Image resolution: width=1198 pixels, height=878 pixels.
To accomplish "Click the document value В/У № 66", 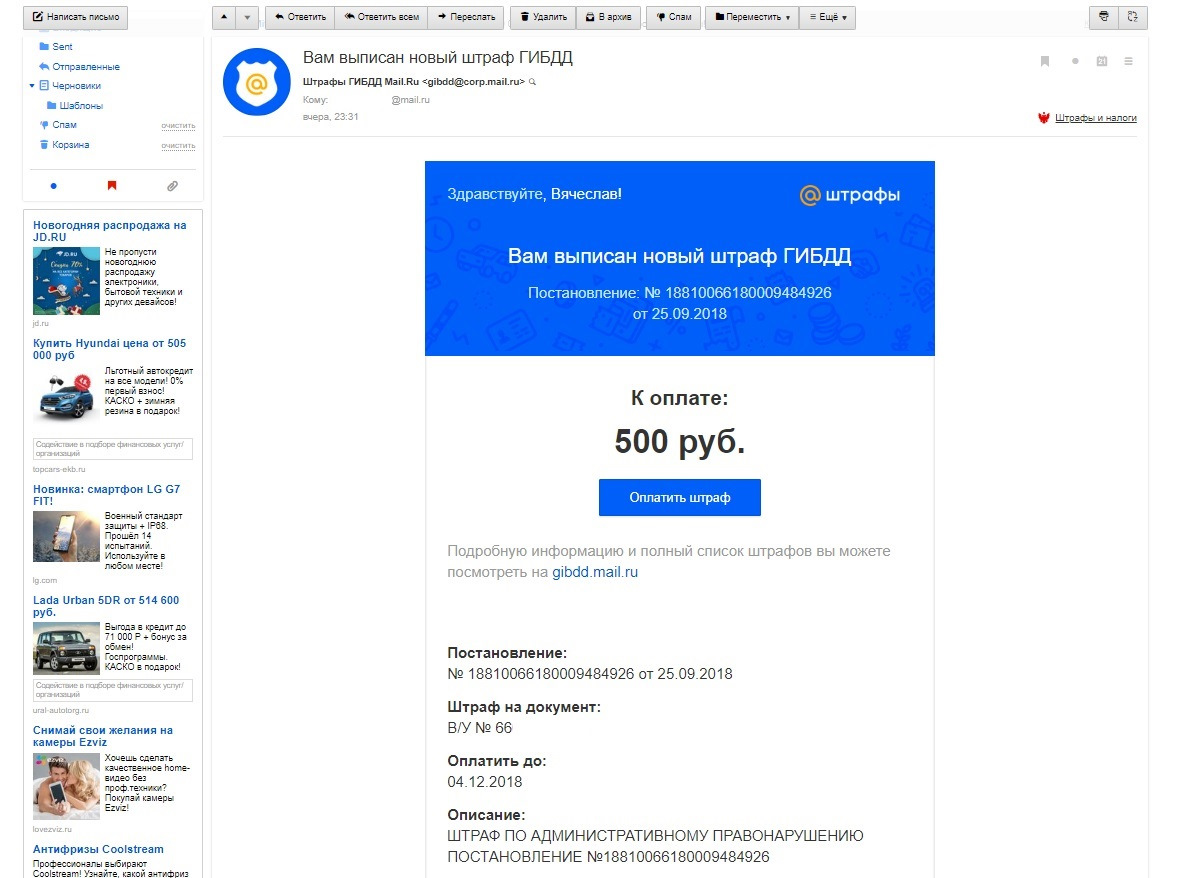I will coord(480,727).
